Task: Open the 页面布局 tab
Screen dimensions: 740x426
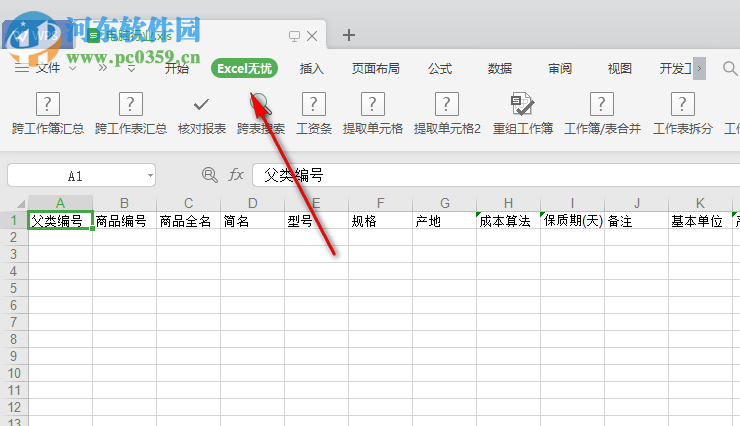Action: click(x=376, y=68)
